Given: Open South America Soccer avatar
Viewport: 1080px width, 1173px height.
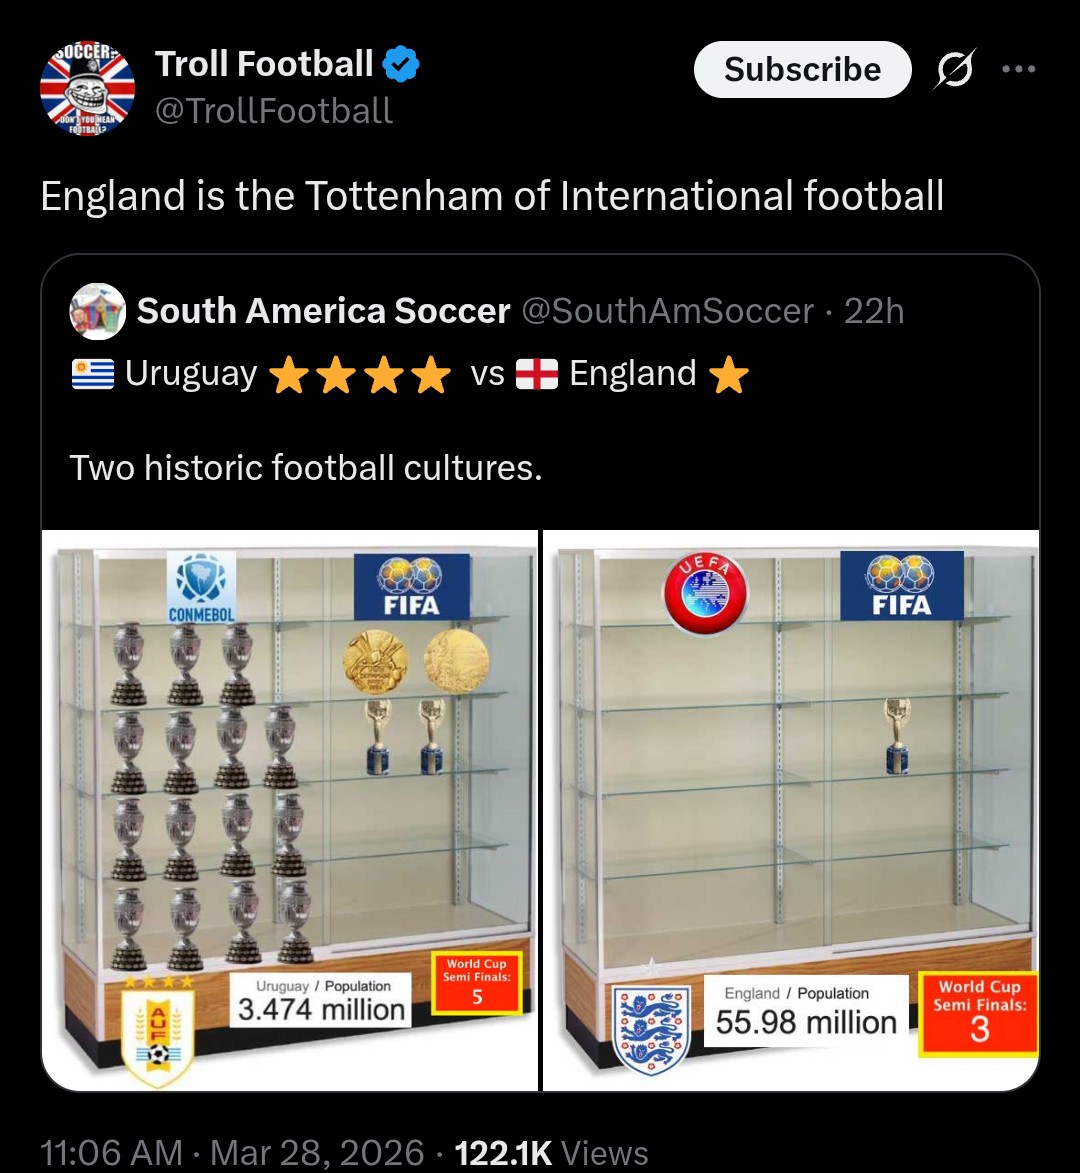Looking at the screenshot, I should coord(97,311).
